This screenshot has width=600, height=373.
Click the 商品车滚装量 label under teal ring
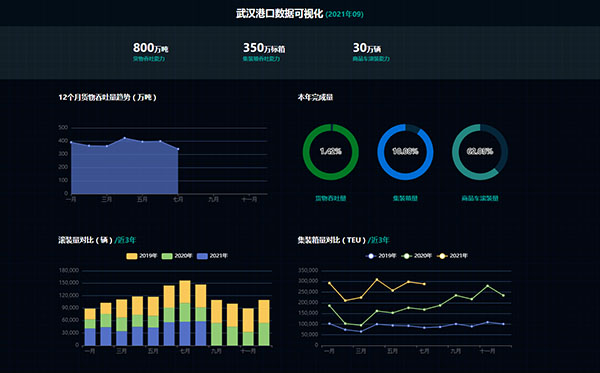tap(480, 198)
